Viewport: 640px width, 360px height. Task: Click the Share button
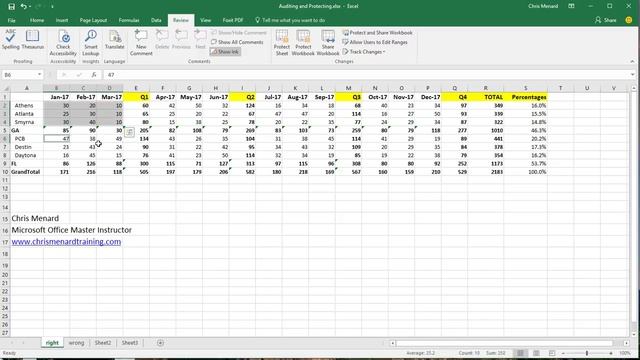tap(606, 20)
